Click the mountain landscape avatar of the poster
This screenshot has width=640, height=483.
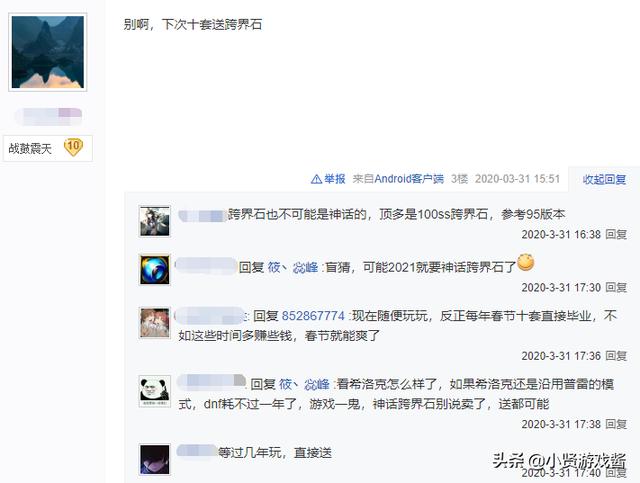pos(48,52)
